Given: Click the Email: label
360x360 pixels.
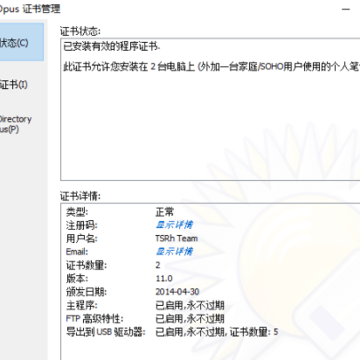Looking at the screenshot, I should [x=77, y=251].
